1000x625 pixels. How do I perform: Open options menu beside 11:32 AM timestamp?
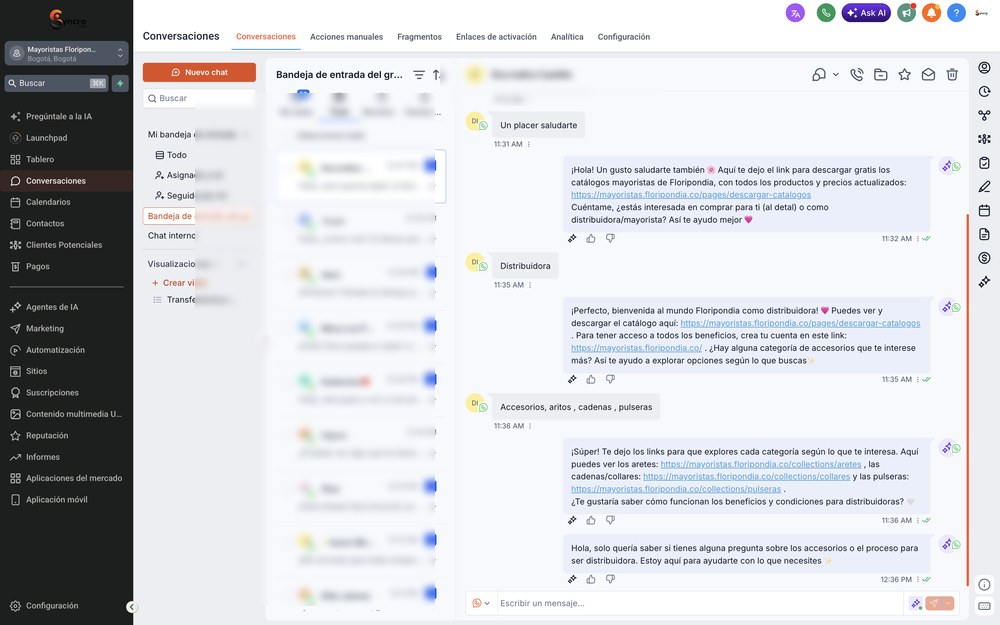[918, 239]
